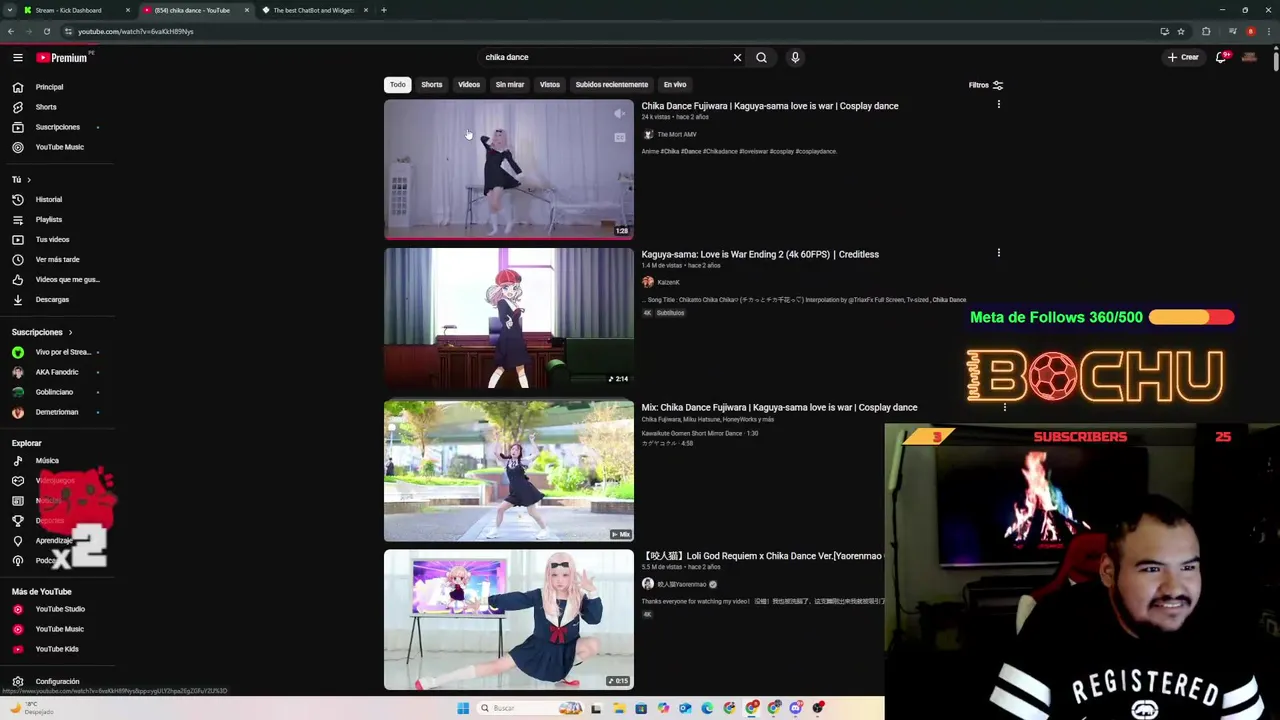
Task: Select the Vistos filter chip
Action: click(550, 85)
